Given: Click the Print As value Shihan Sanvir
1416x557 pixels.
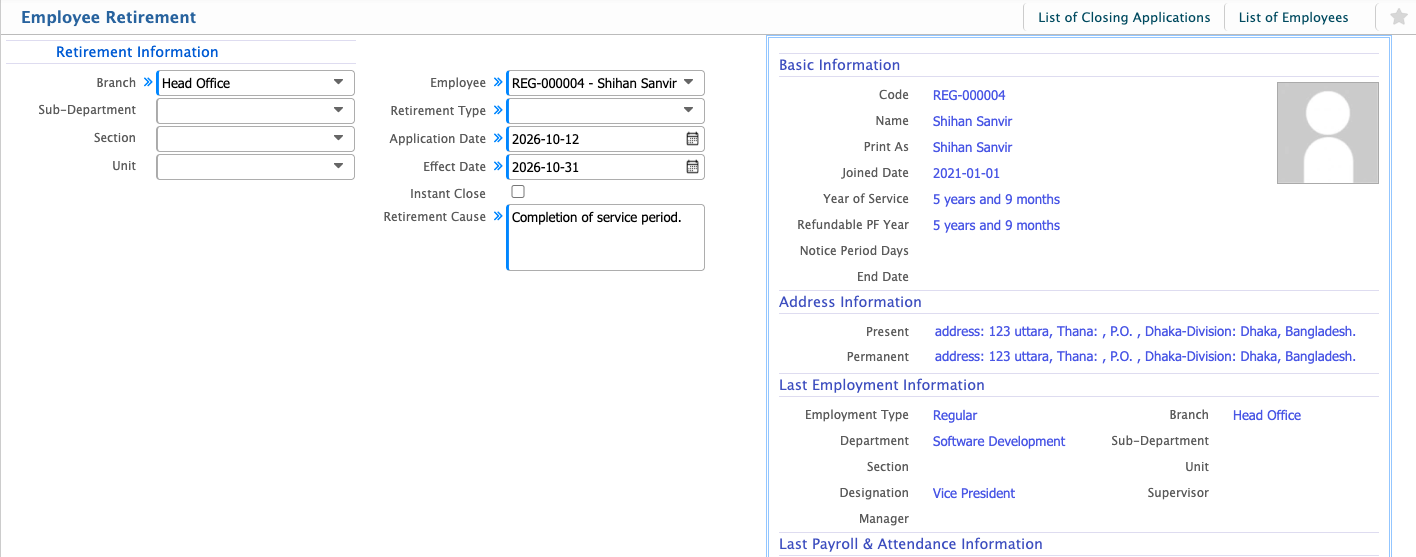Looking at the screenshot, I should point(973,147).
